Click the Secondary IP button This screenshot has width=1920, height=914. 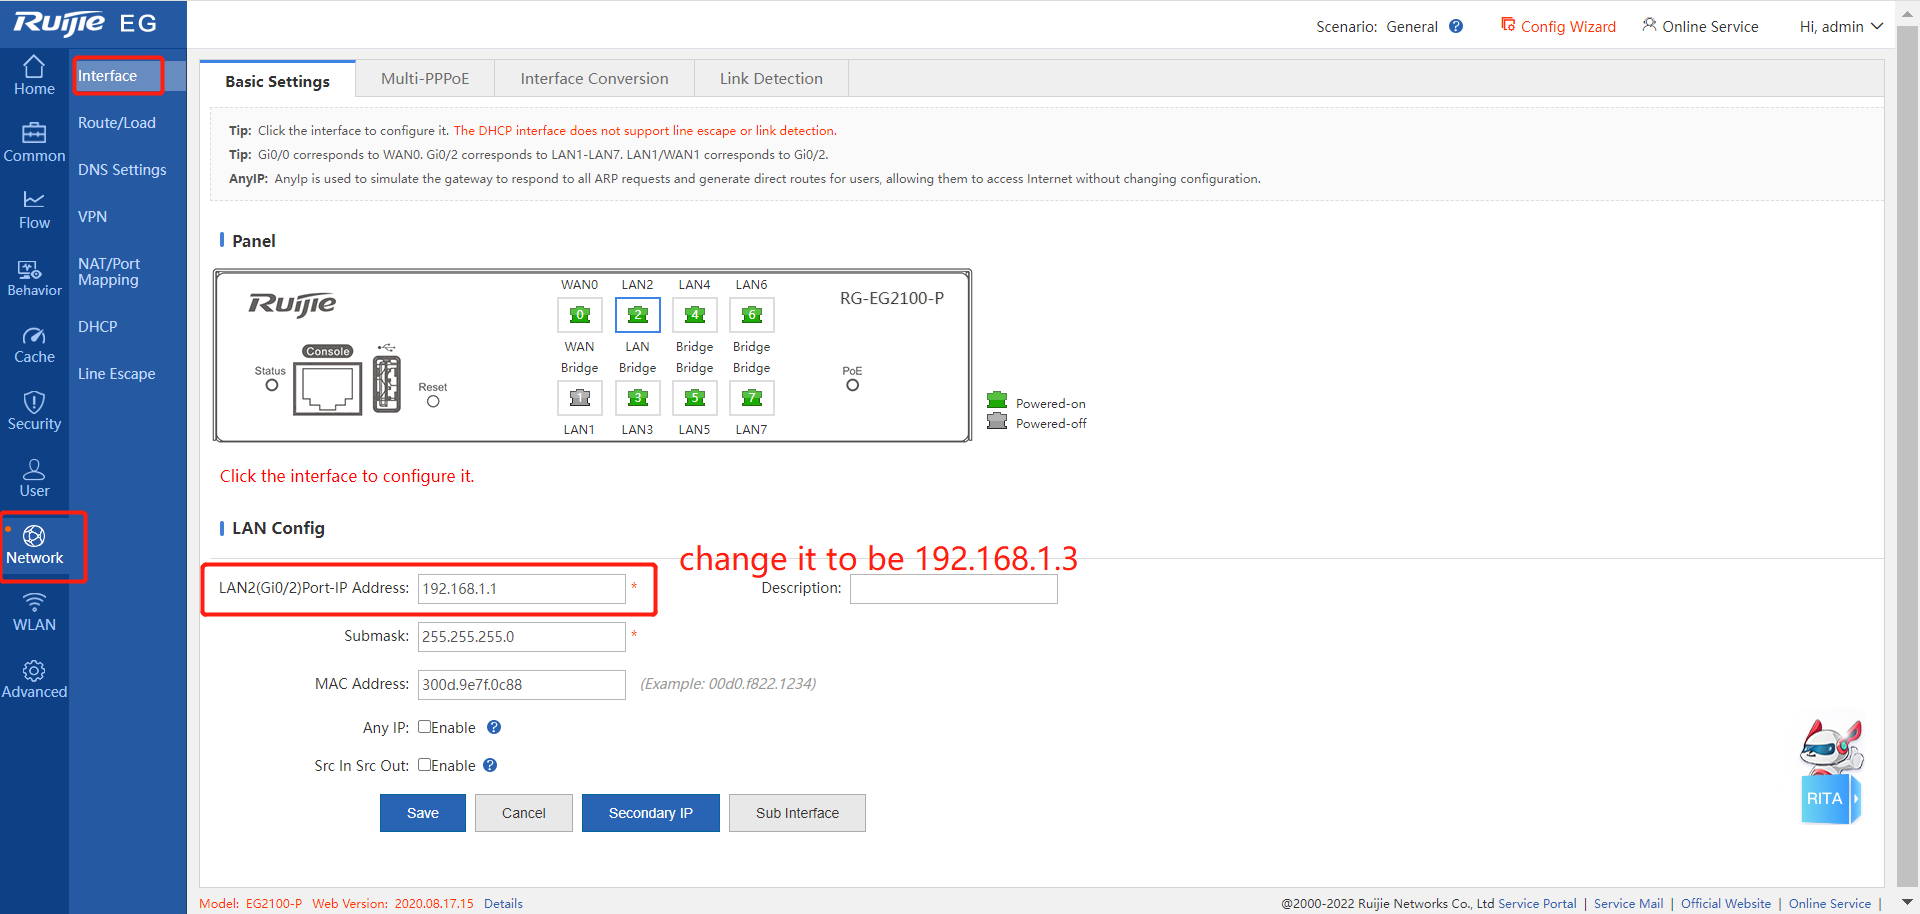[x=650, y=813]
